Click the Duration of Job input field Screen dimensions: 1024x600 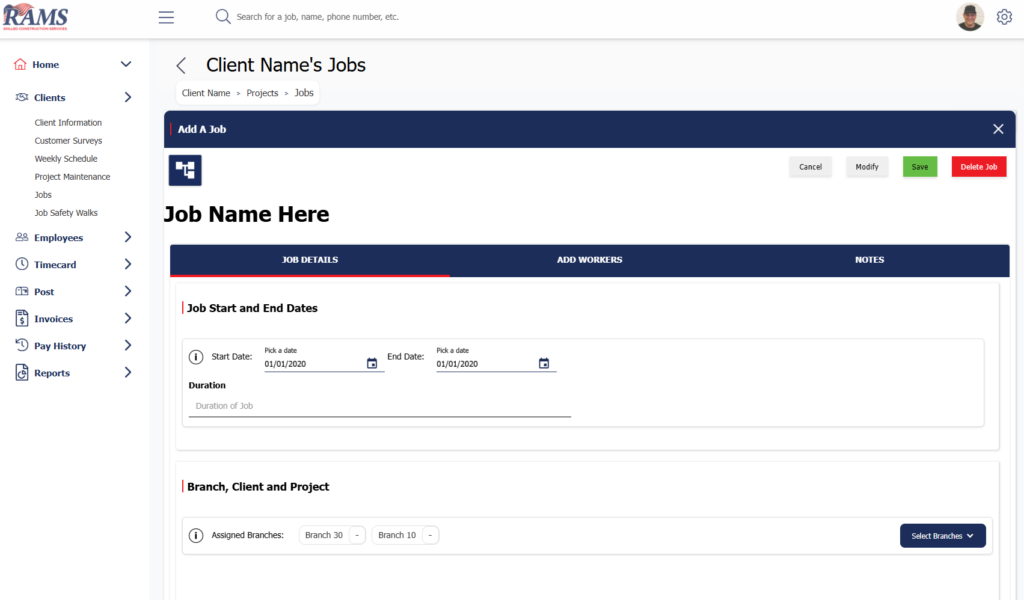379,406
